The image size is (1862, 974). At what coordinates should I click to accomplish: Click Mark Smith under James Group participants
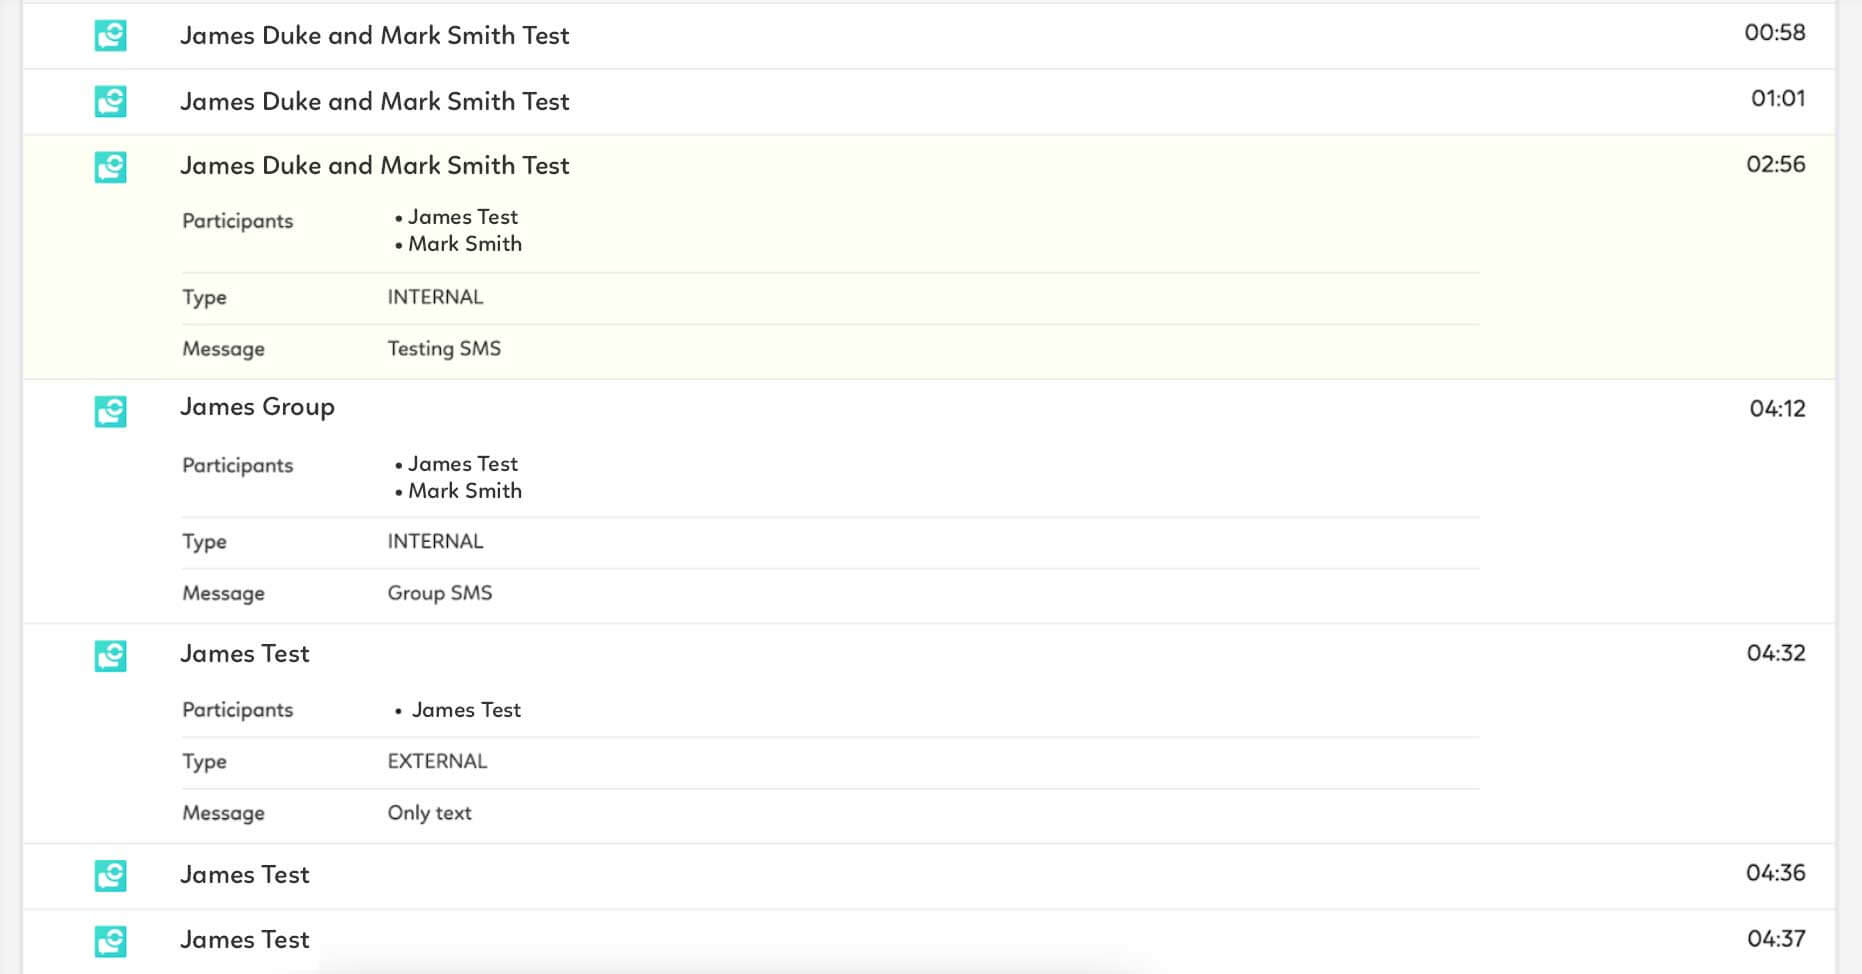[x=464, y=491]
